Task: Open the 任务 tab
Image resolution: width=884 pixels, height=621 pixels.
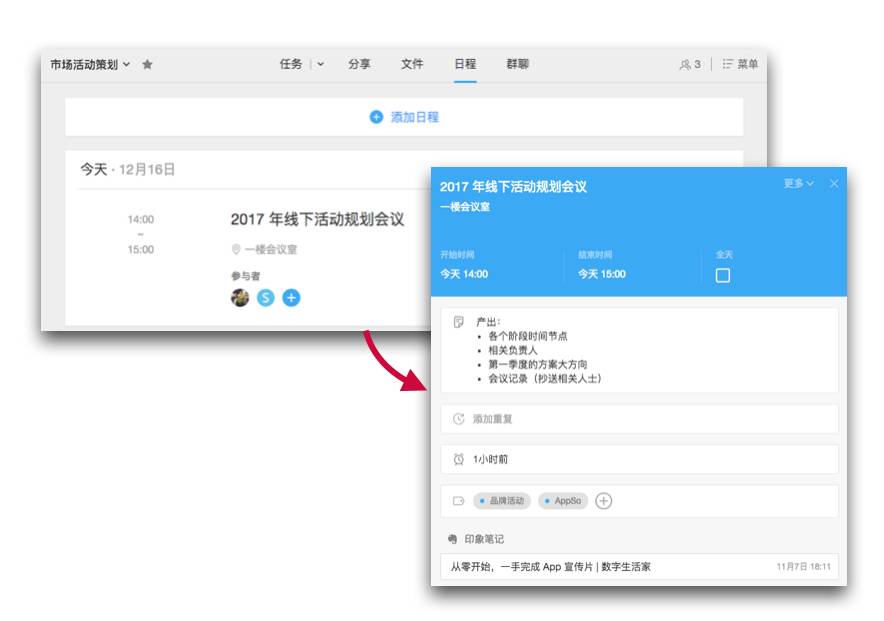Action: click(291, 64)
